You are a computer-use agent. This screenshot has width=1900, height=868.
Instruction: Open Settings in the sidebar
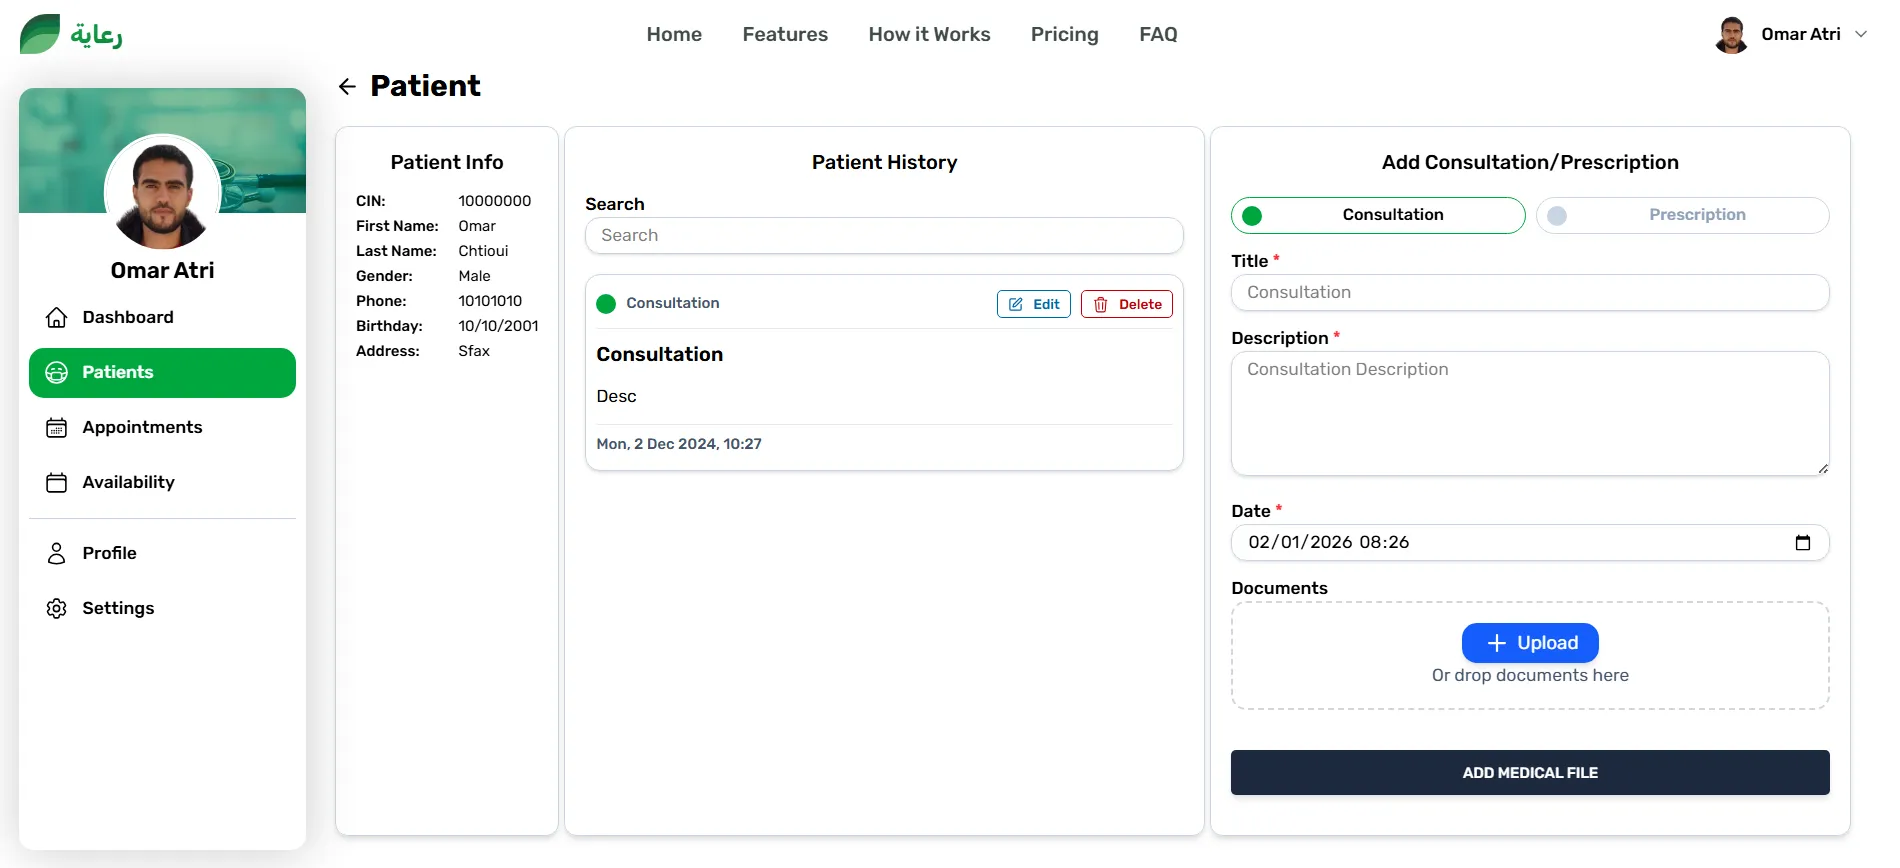pos(162,608)
